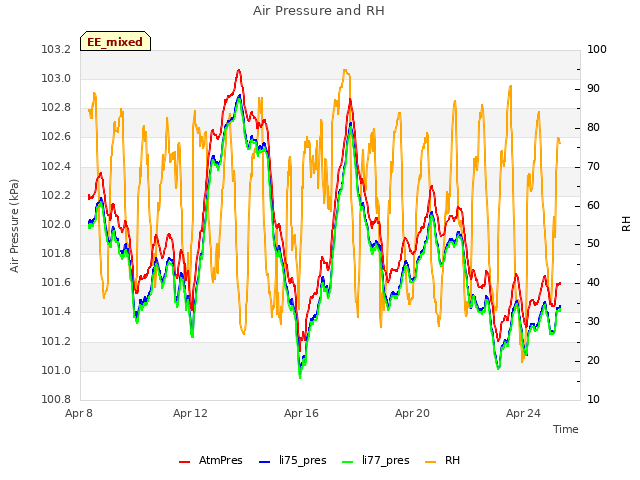Click the 101.2 pressure axis label
This screenshot has width=640, height=480.
click(56, 342)
